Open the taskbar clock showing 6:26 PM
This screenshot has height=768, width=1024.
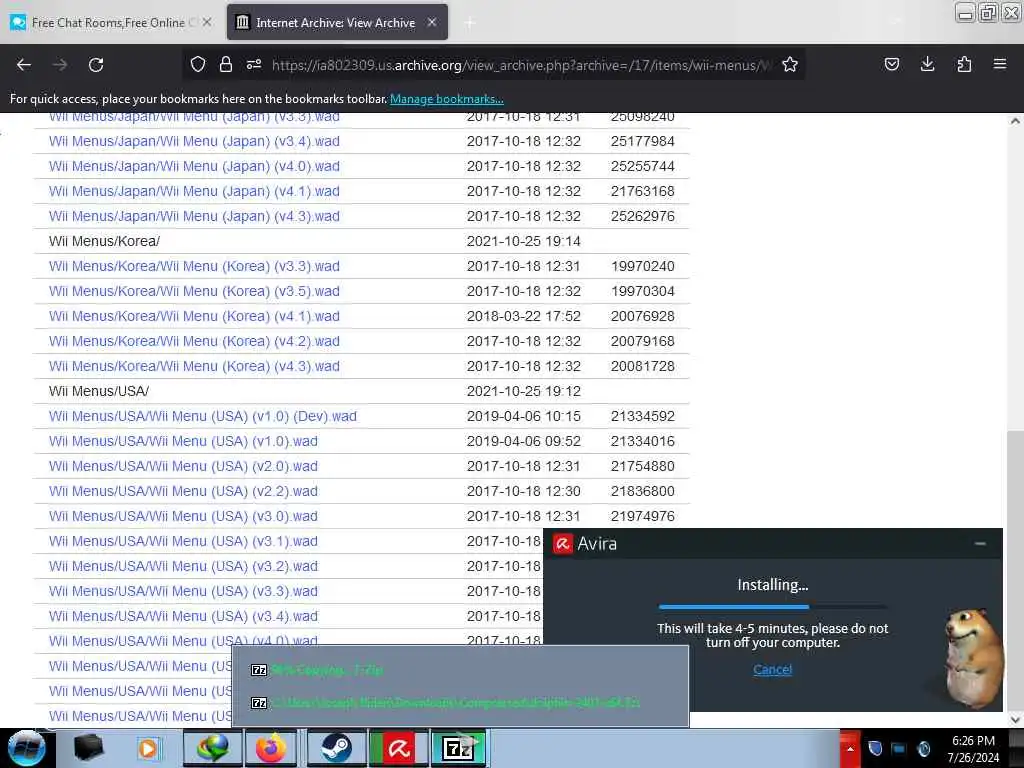click(x=973, y=749)
